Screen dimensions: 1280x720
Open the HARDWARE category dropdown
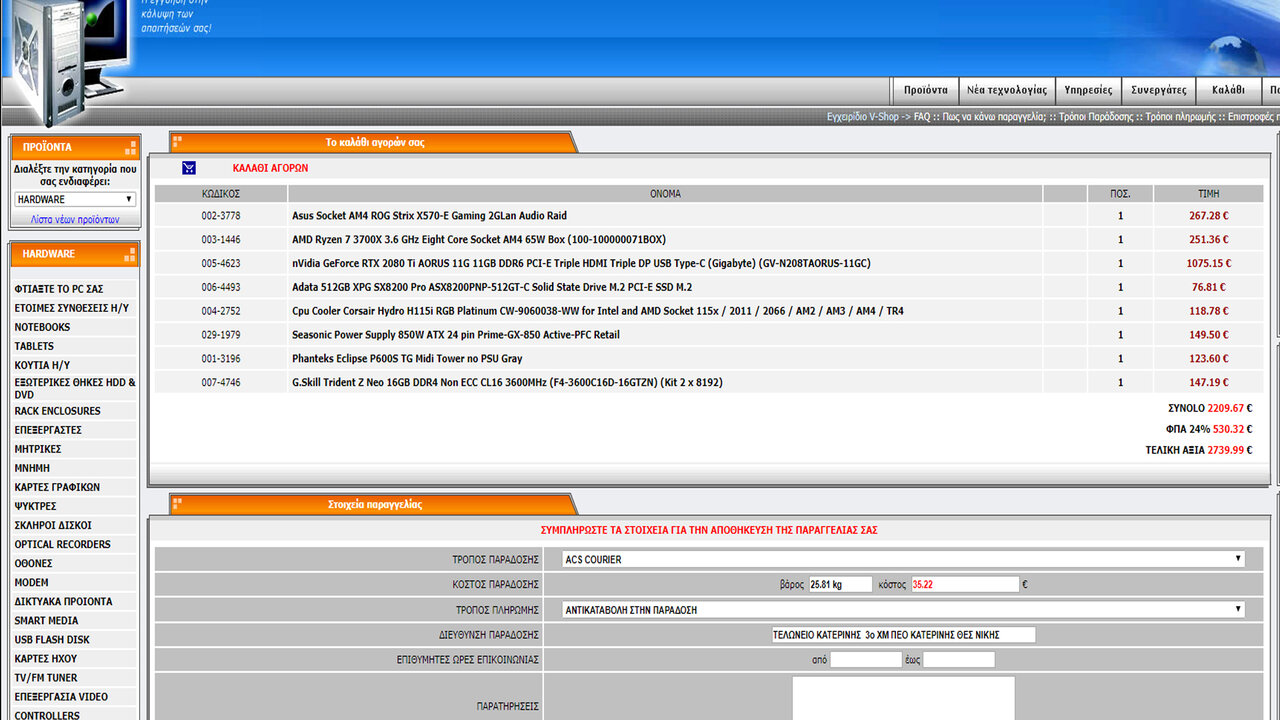75,199
